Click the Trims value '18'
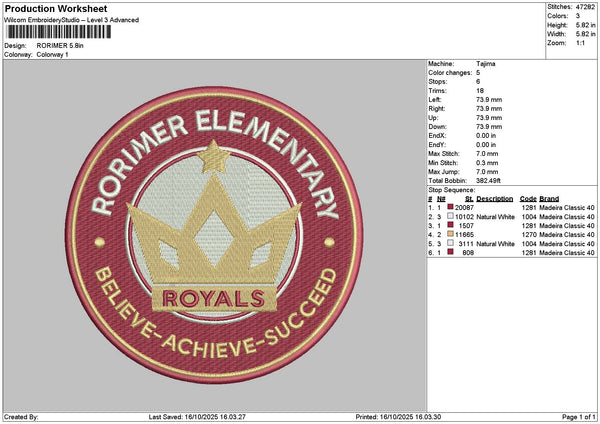The height and width of the screenshot is (424, 600). (x=480, y=91)
